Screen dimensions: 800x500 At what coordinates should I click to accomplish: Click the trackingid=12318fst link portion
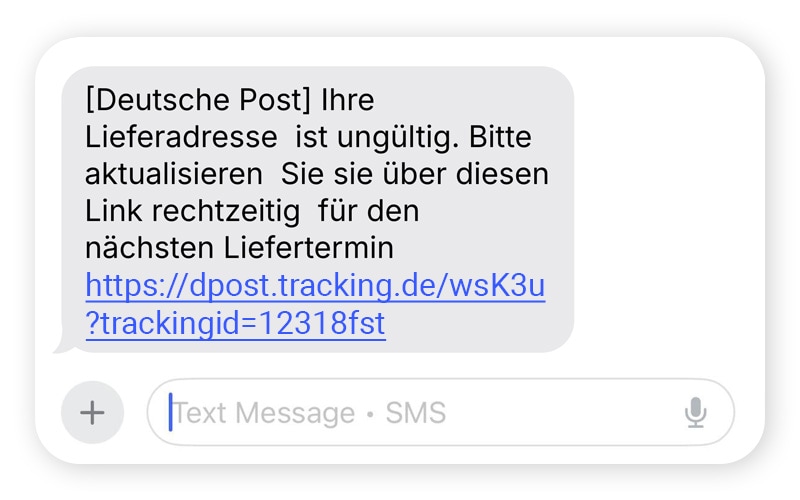pyautogui.click(x=235, y=324)
